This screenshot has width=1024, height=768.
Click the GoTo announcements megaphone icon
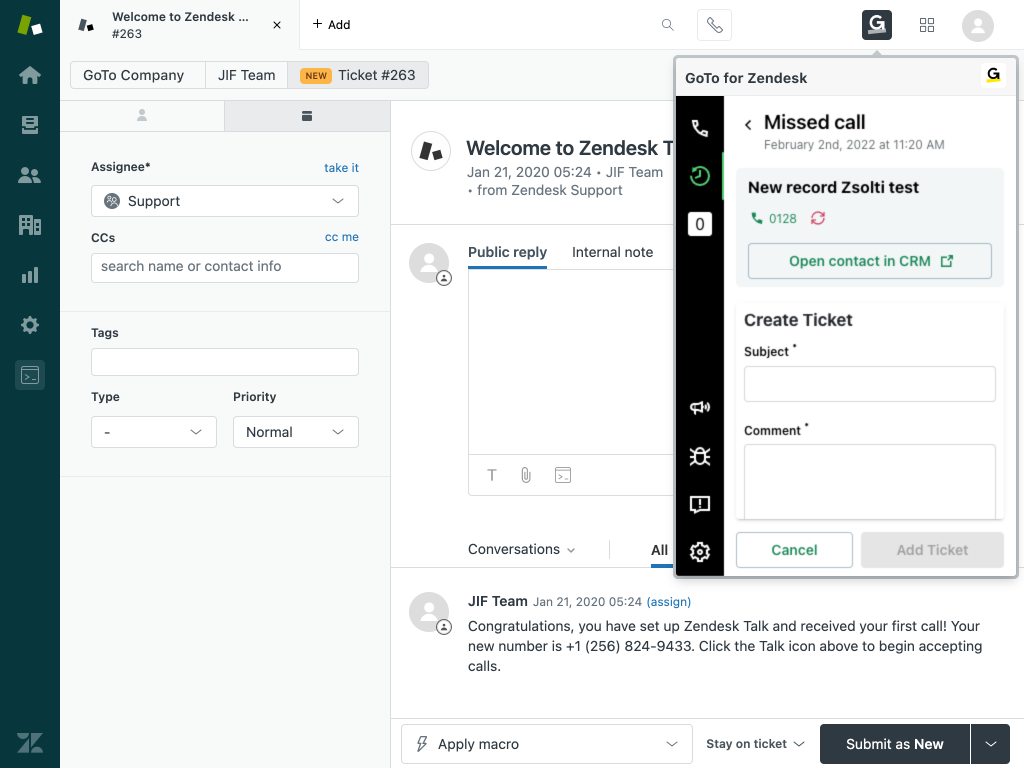click(x=700, y=407)
